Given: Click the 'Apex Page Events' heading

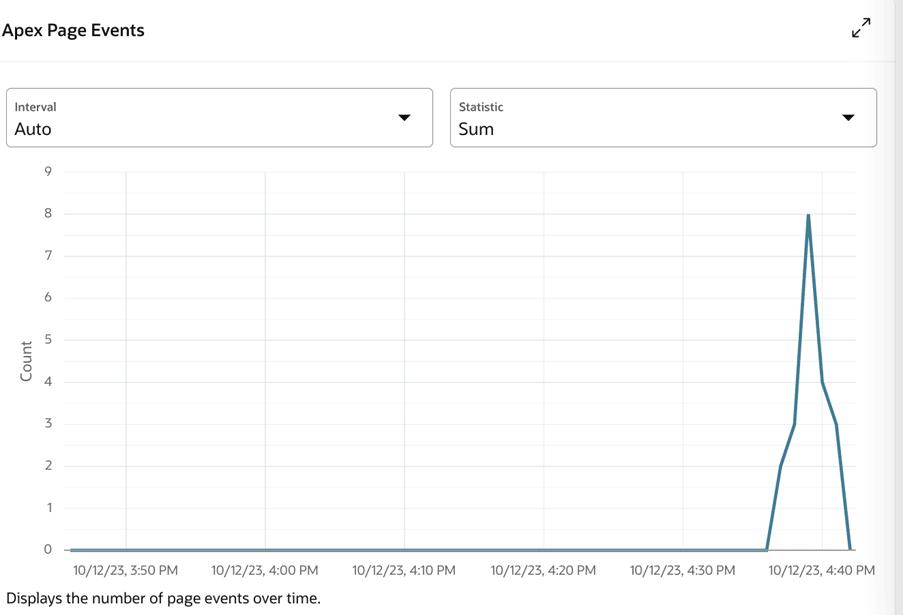Looking at the screenshot, I should tap(73, 30).
